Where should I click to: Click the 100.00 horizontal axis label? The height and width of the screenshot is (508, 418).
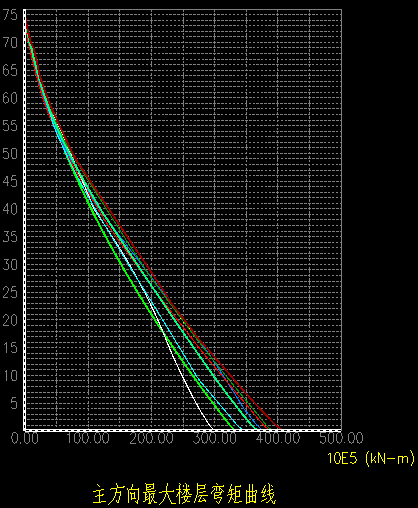(x=88, y=438)
